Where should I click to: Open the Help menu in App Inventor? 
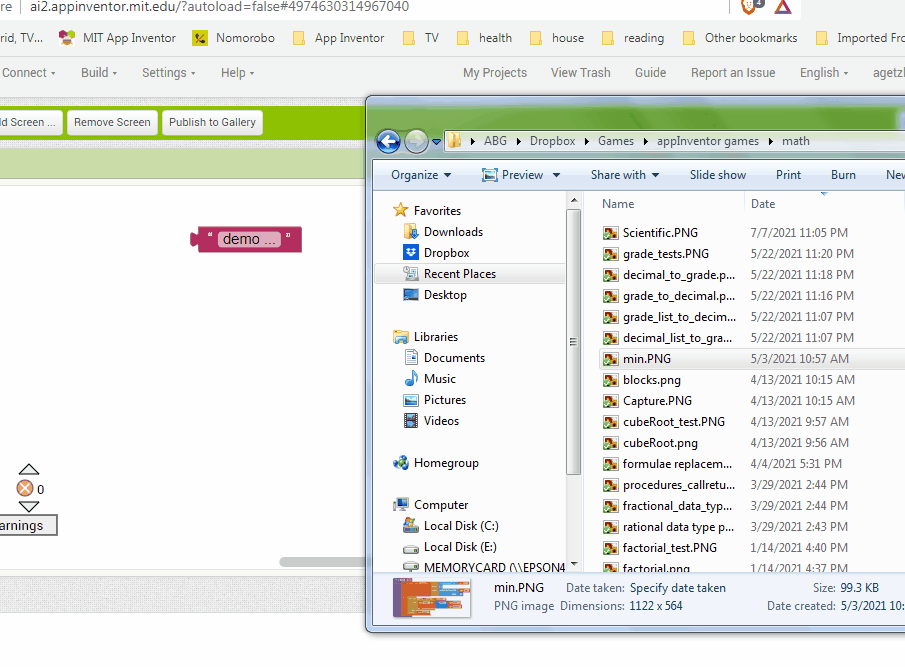[237, 73]
